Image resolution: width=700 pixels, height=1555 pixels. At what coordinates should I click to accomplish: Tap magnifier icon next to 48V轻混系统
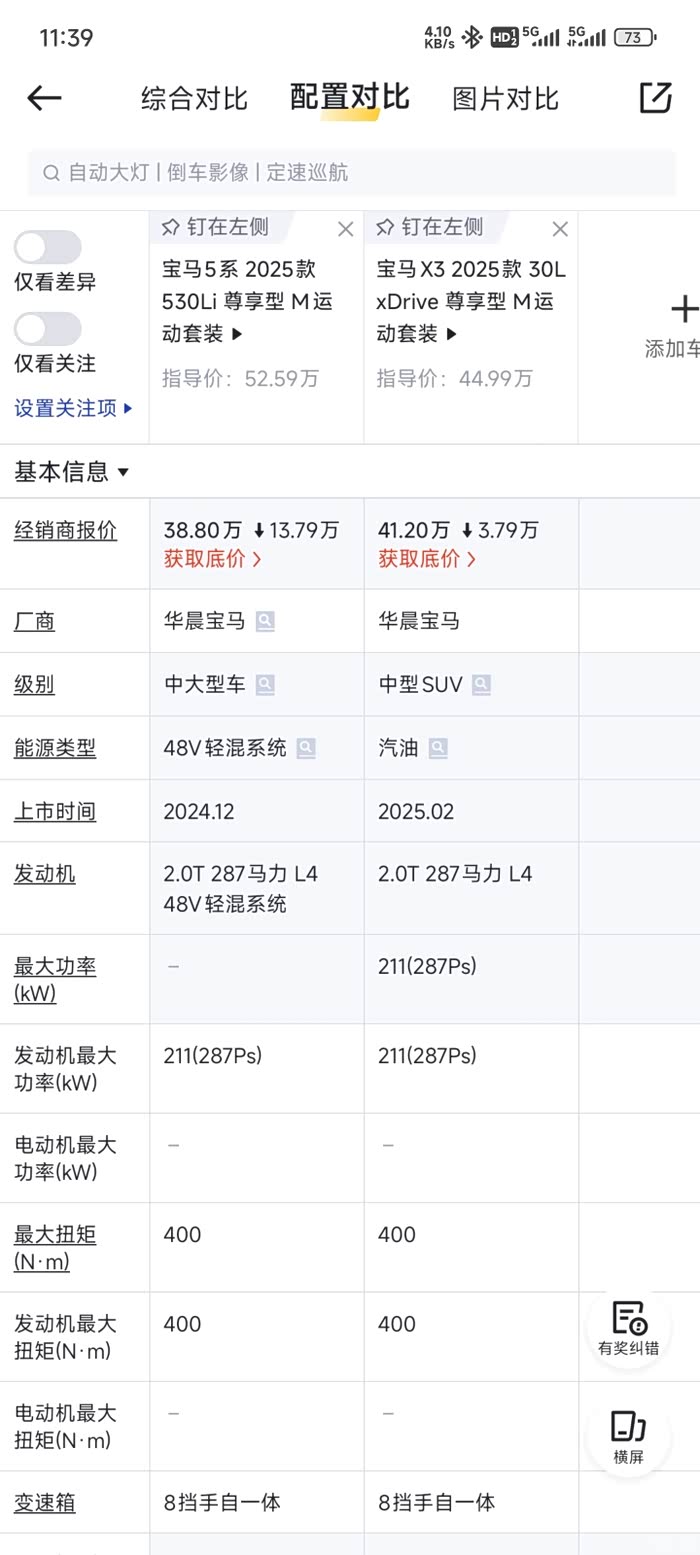(305, 748)
